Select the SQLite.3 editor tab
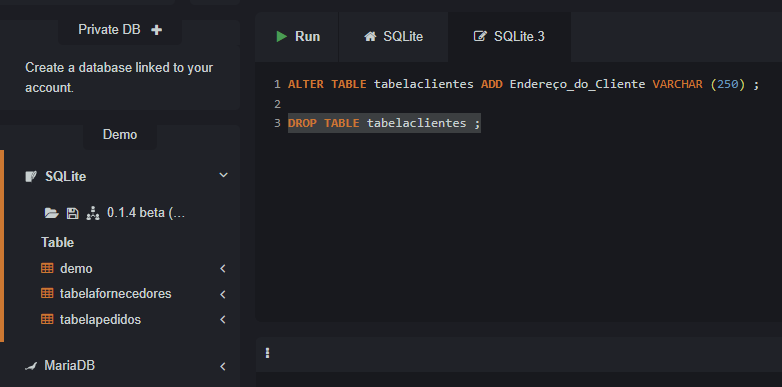This screenshot has width=782, height=387. click(509, 36)
